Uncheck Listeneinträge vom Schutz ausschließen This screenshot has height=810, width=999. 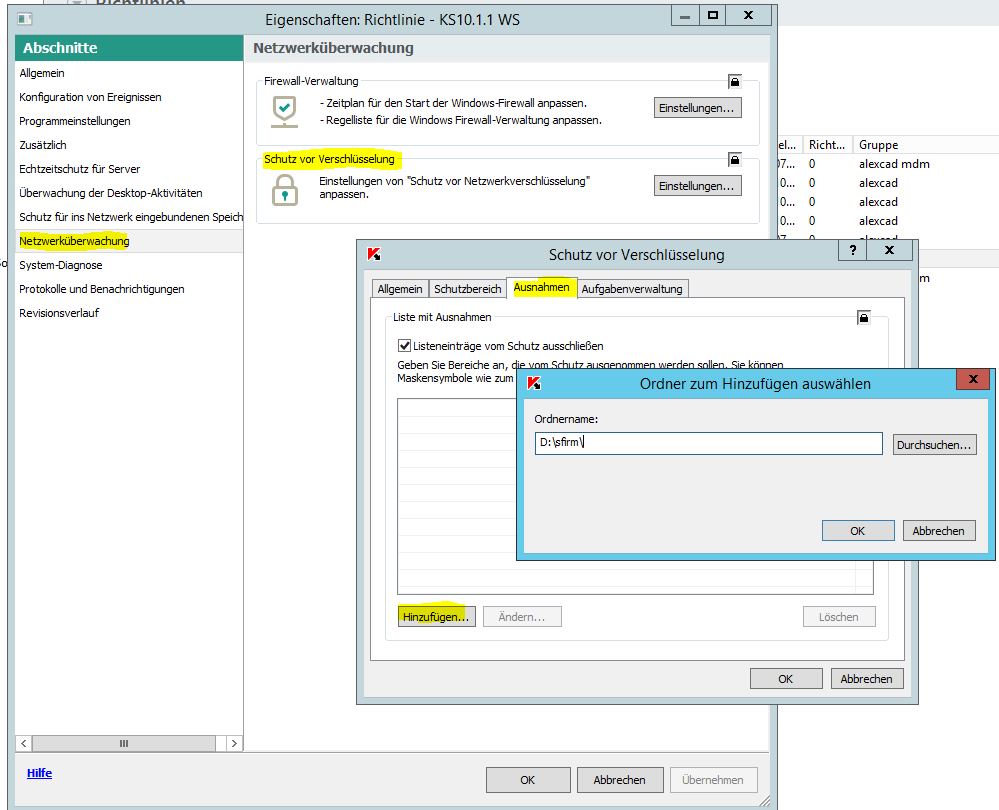404,346
